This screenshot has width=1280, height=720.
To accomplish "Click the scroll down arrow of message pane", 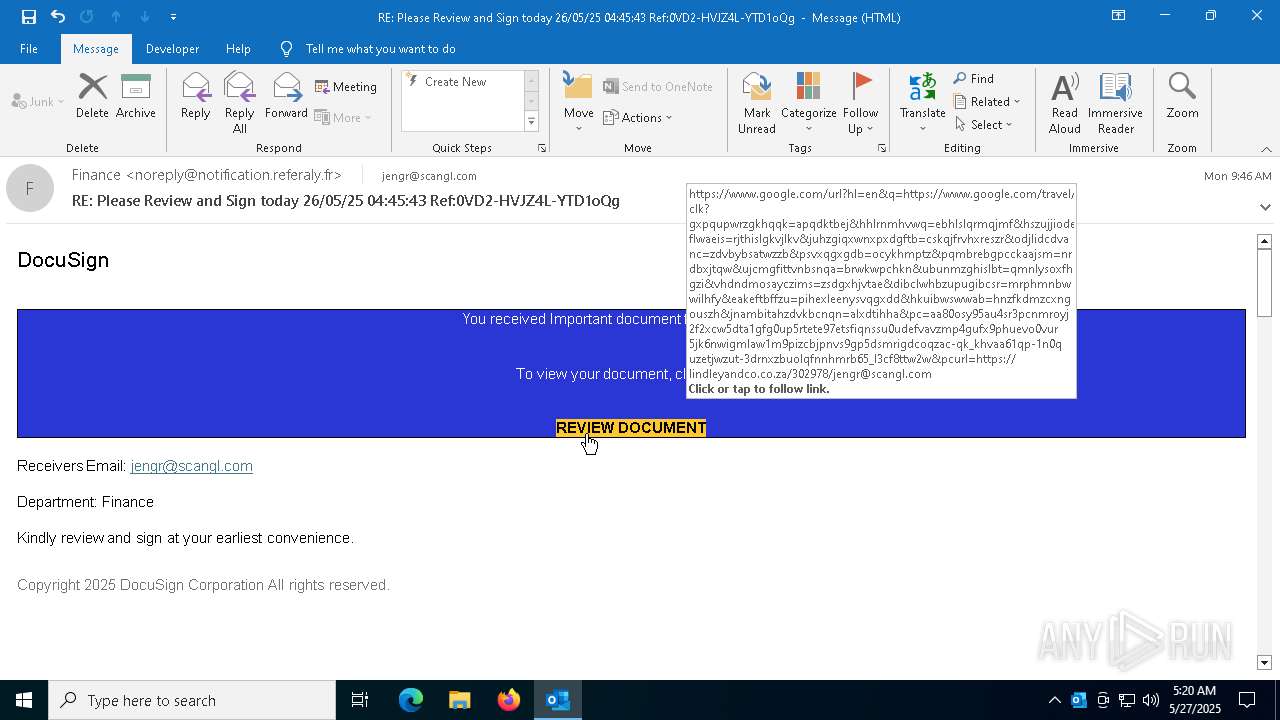I will (x=1264, y=662).
